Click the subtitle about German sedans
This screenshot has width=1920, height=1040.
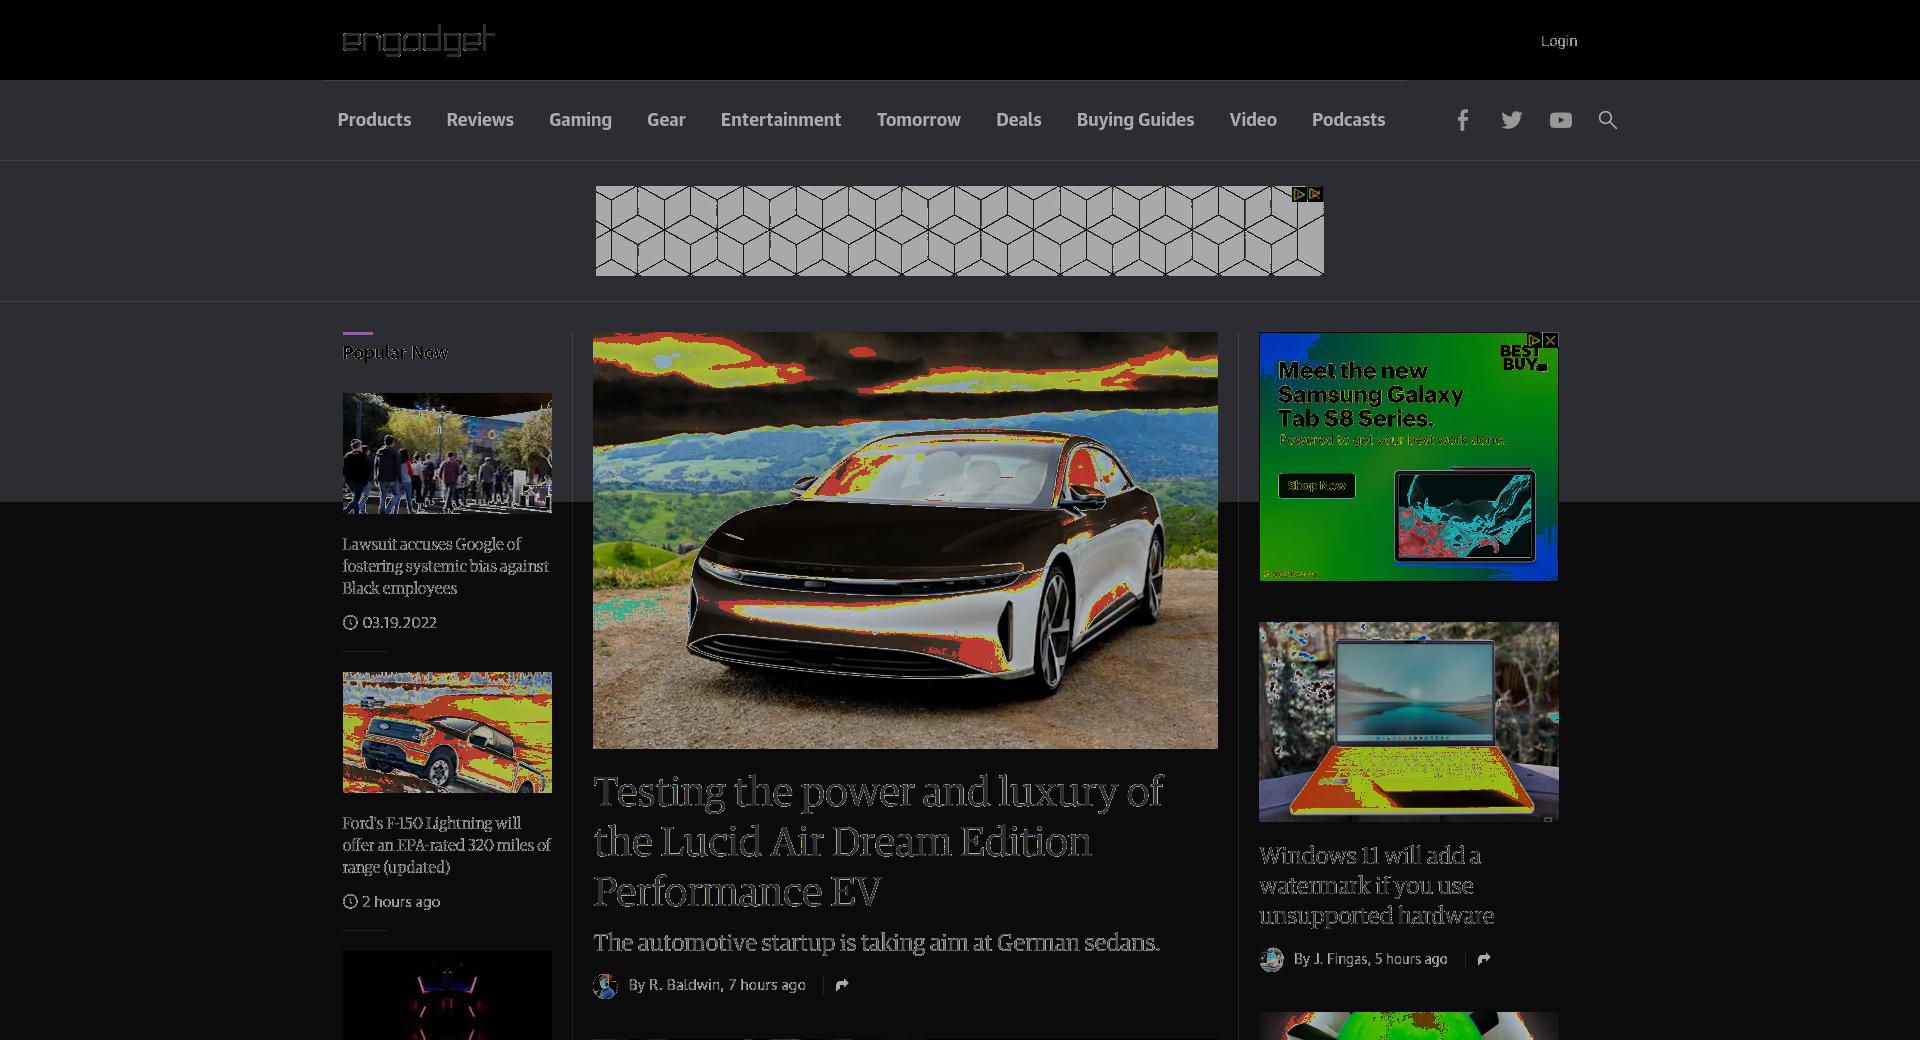click(x=876, y=943)
